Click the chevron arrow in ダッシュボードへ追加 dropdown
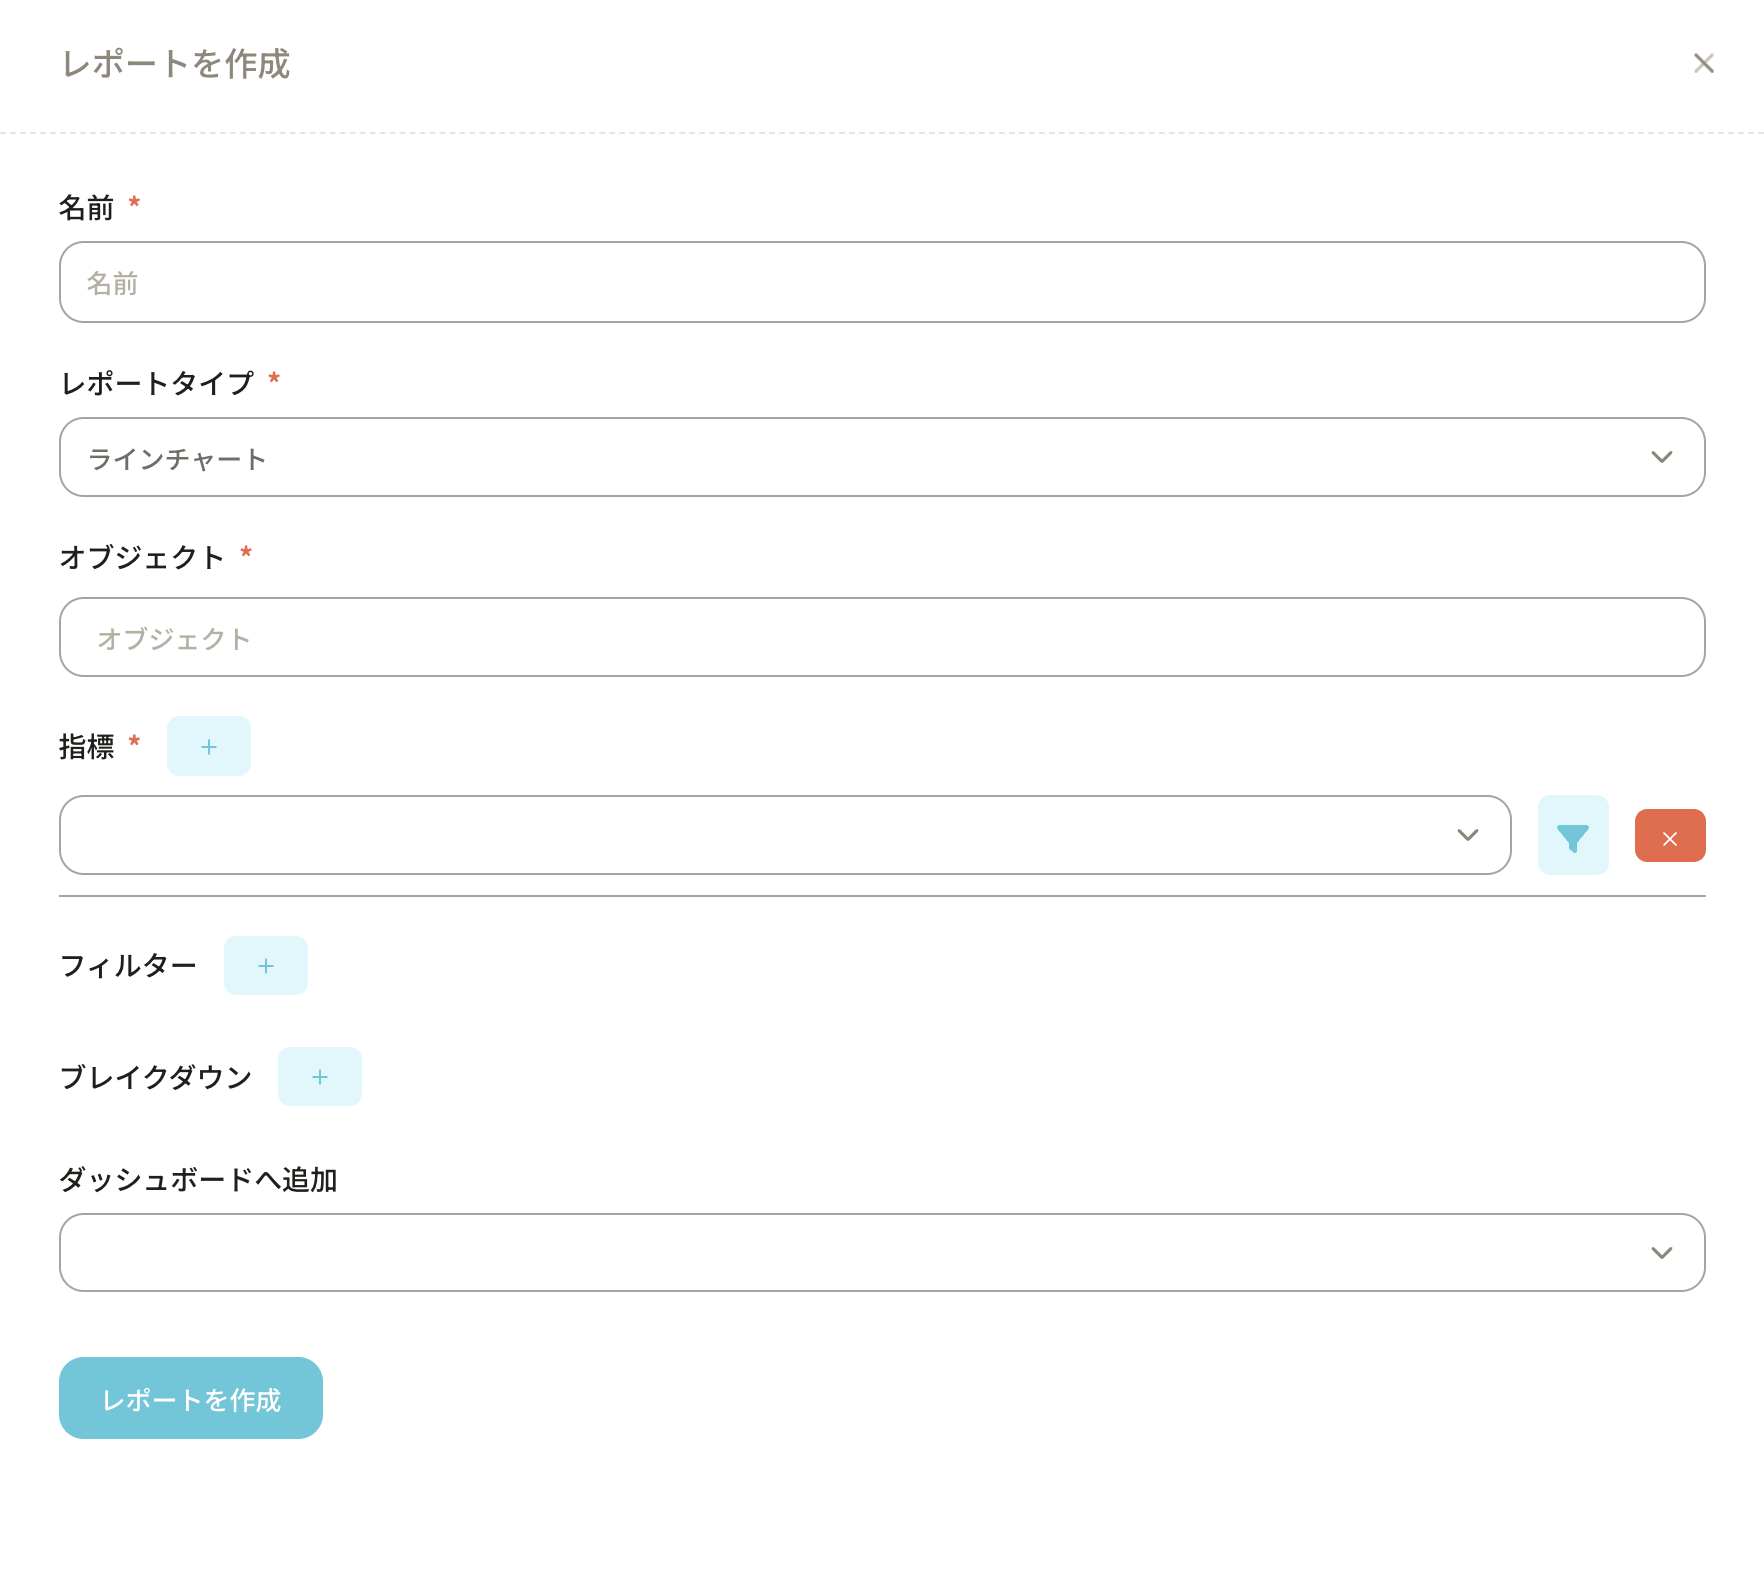 point(1661,1252)
